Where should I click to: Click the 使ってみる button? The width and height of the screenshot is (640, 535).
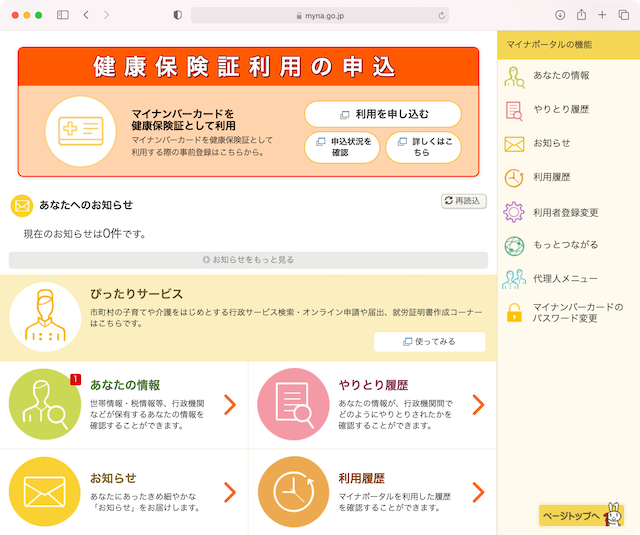click(x=429, y=342)
